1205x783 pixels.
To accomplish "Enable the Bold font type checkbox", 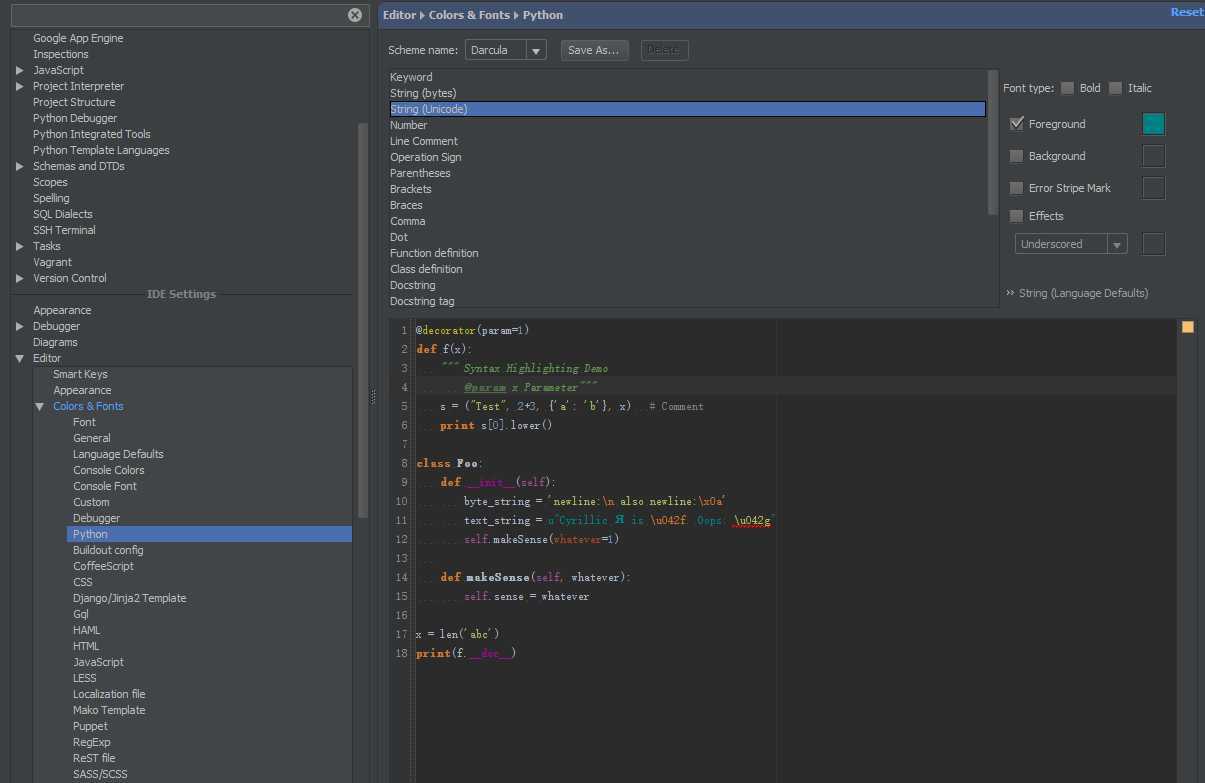I will click(x=1068, y=88).
